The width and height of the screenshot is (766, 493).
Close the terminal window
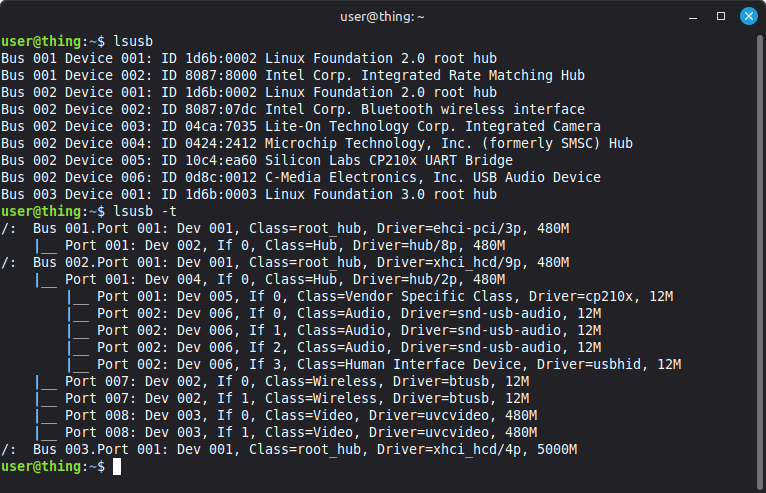pyautogui.click(x=747, y=17)
